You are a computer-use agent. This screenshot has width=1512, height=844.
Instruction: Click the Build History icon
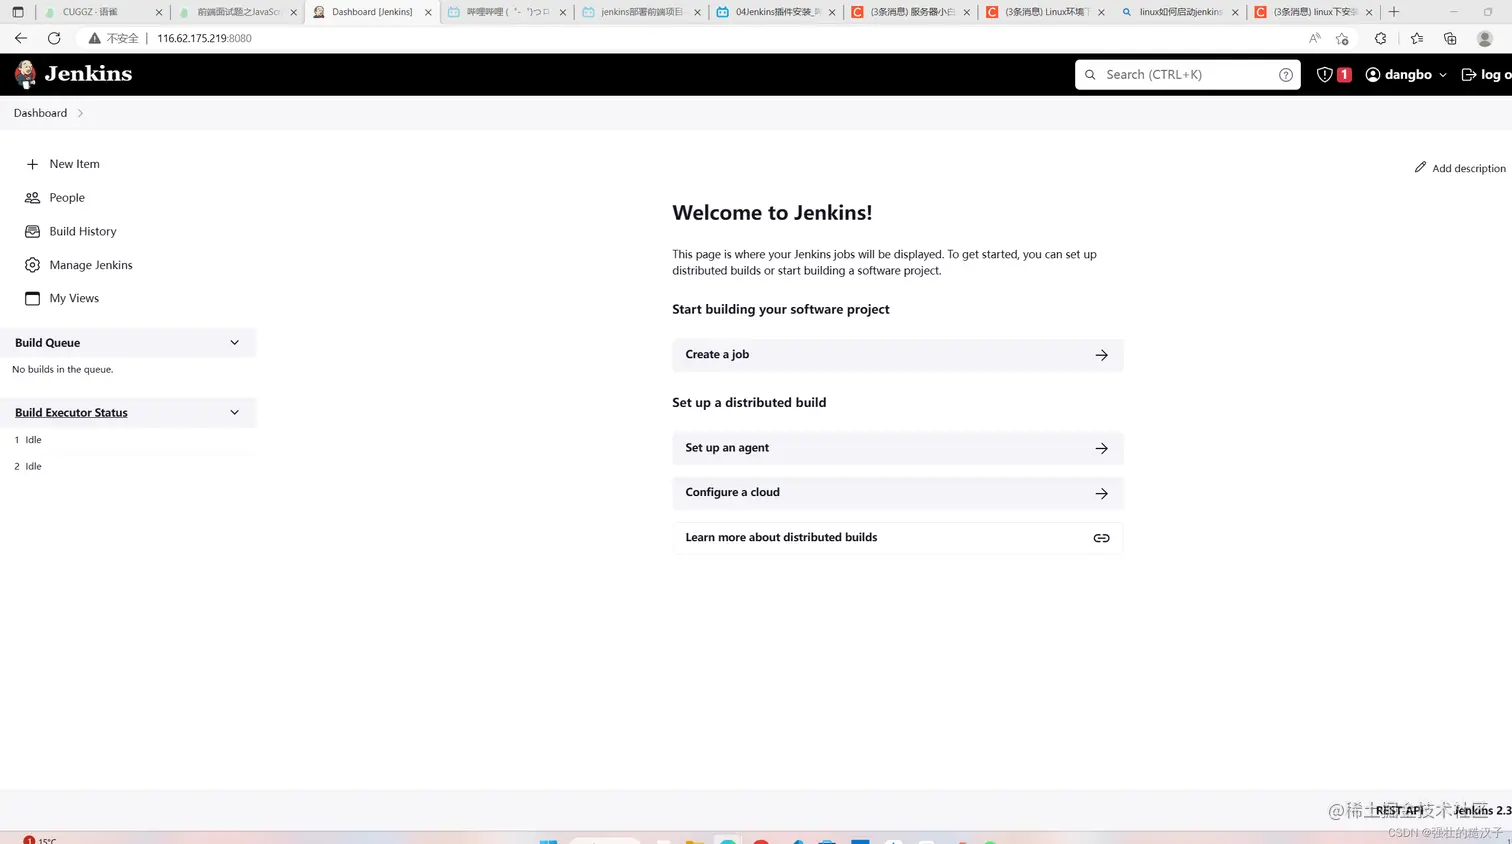coord(32,231)
